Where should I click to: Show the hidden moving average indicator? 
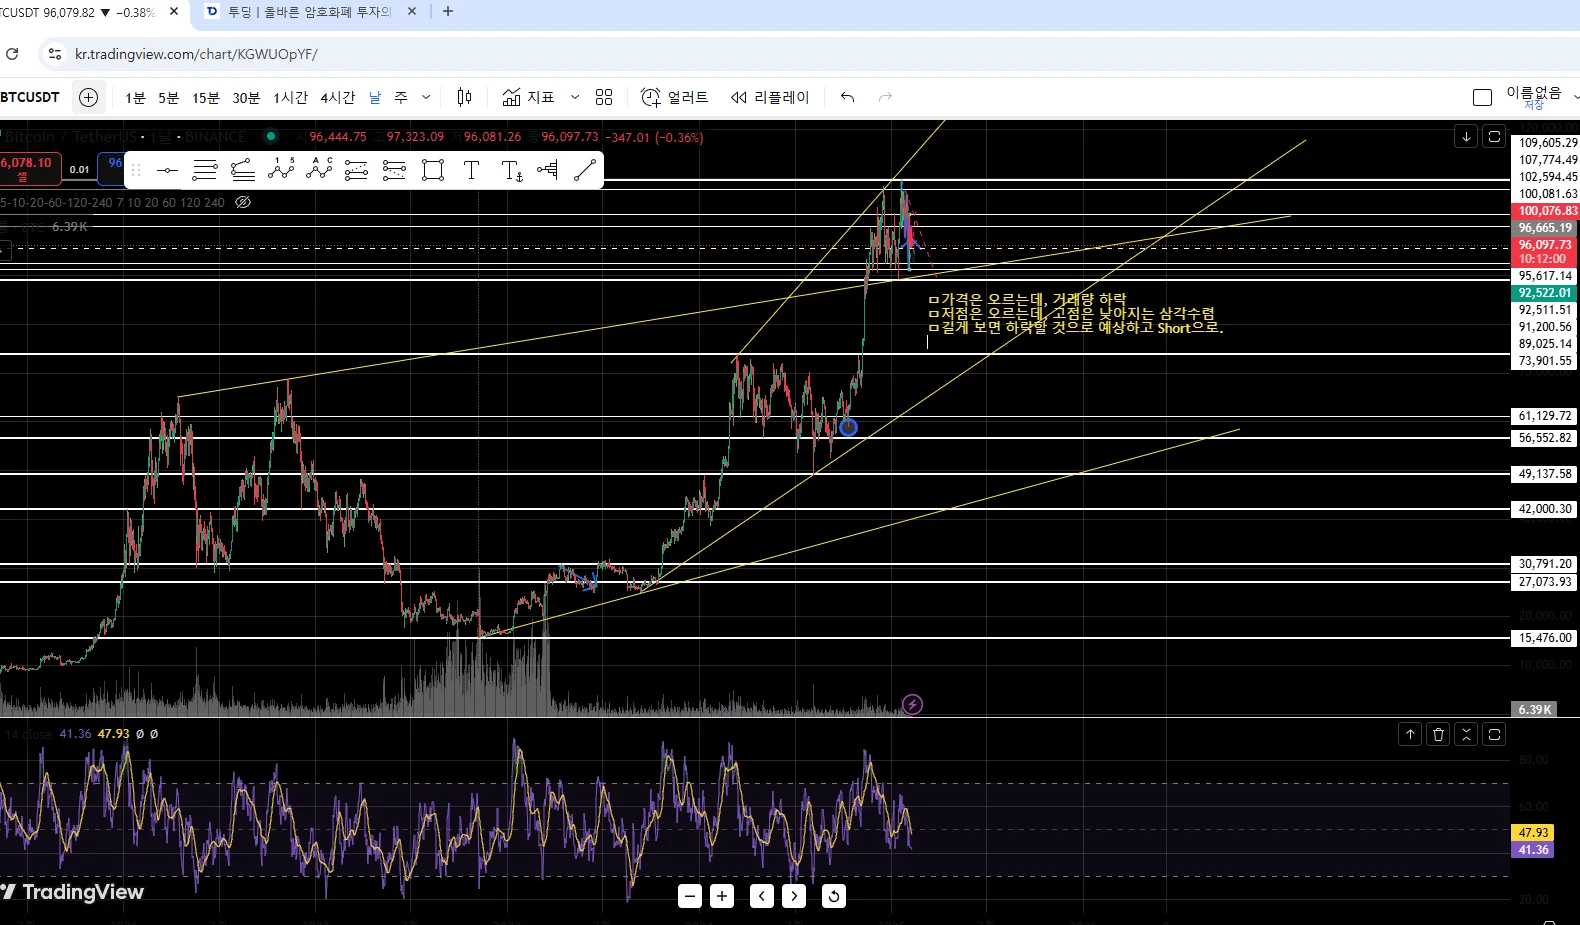click(x=242, y=202)
